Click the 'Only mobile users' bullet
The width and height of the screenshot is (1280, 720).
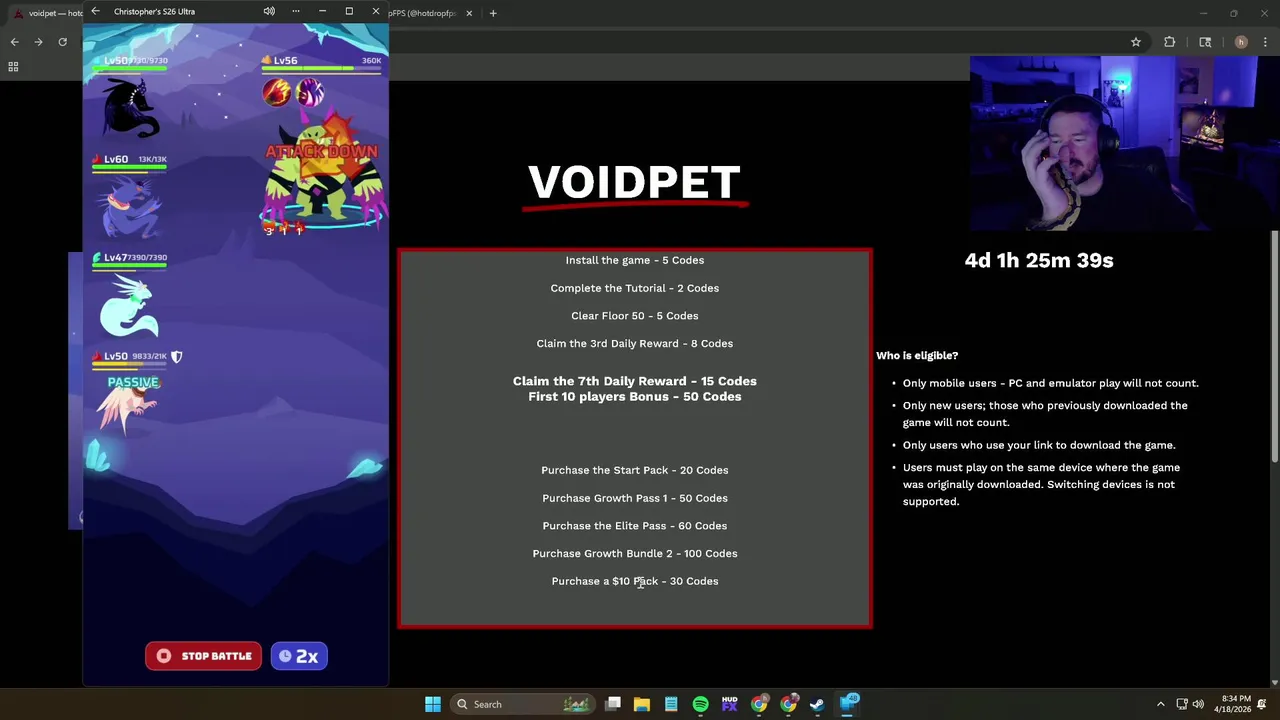point(1050,383)
